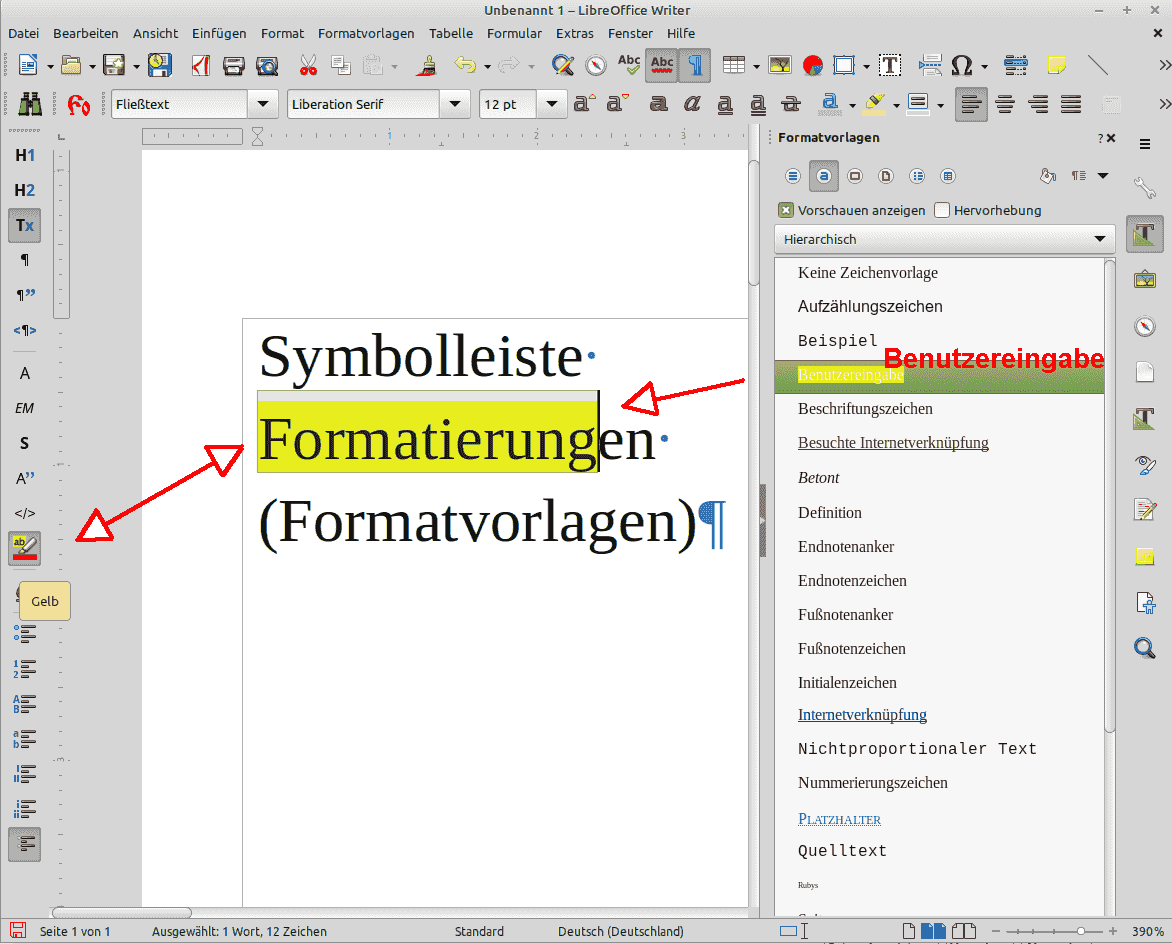
Task: Open sidebar Properties wrench icon
Action: 1144,187
